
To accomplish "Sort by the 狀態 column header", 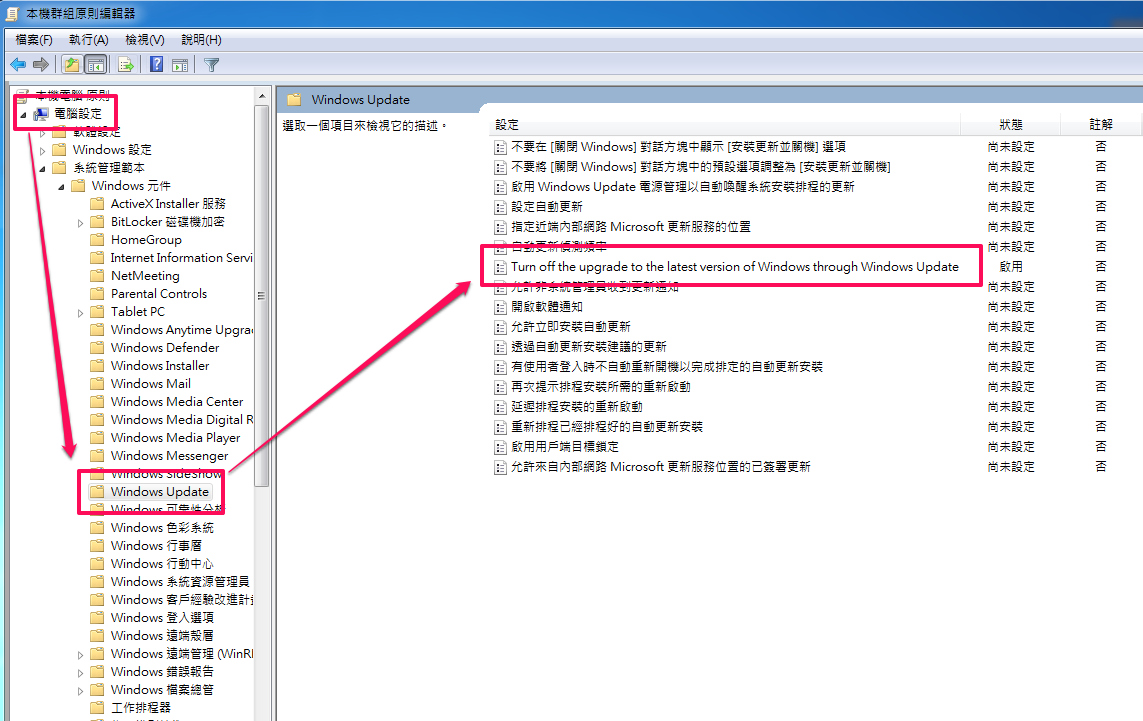I will click(1010, 125).
